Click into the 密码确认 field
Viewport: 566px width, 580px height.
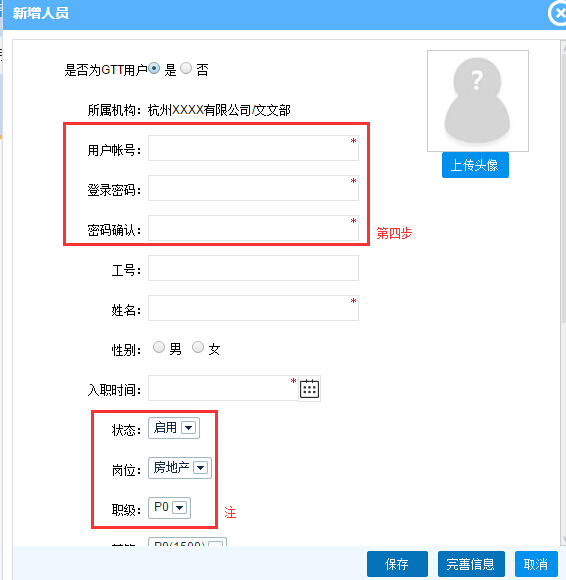(x=253, y=228)
